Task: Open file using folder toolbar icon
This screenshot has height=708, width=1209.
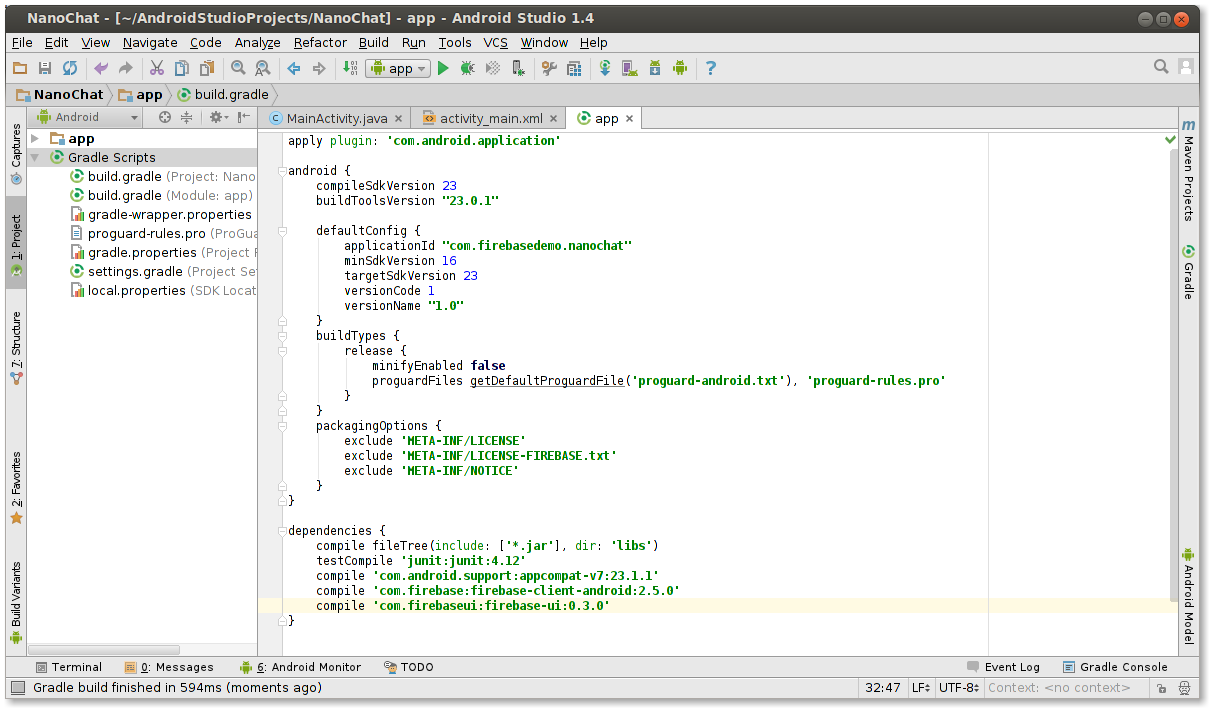Action: point(20,68)
